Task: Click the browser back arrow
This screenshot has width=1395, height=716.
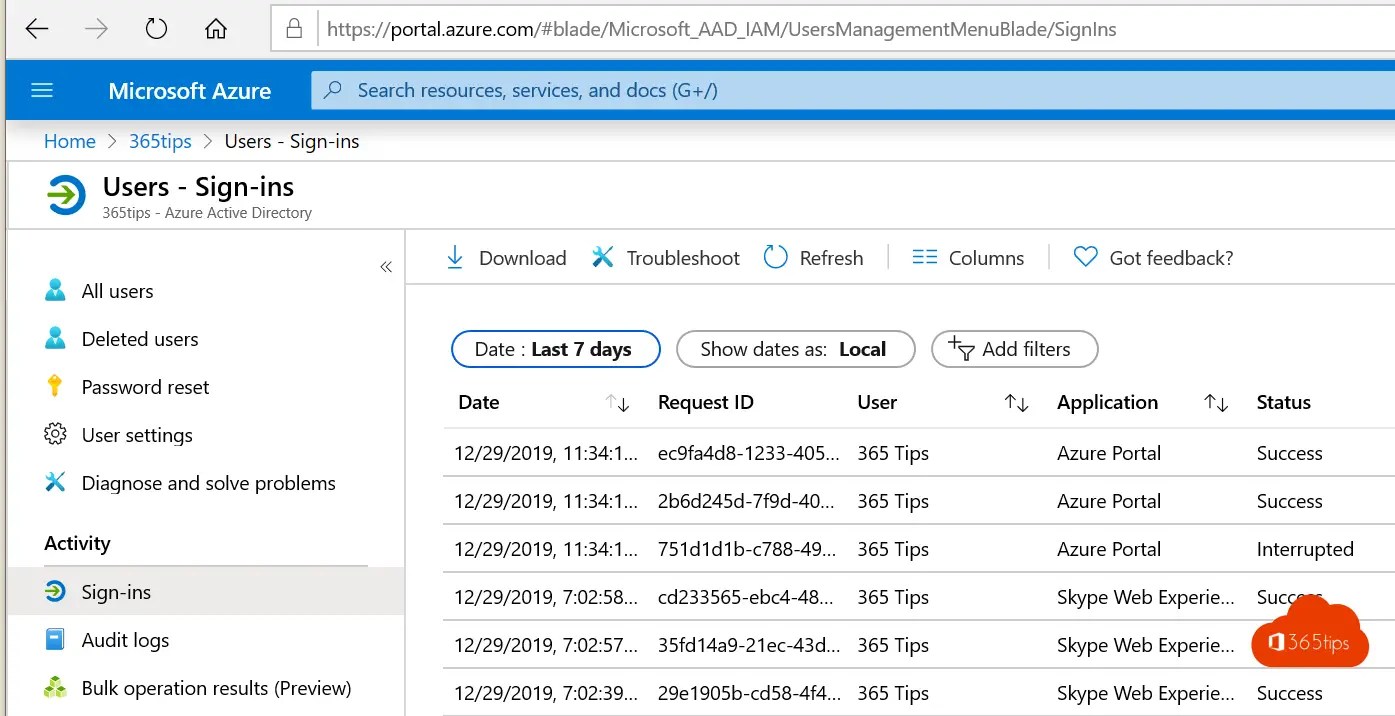Action: pyautogui.click(x=37, y=29)
